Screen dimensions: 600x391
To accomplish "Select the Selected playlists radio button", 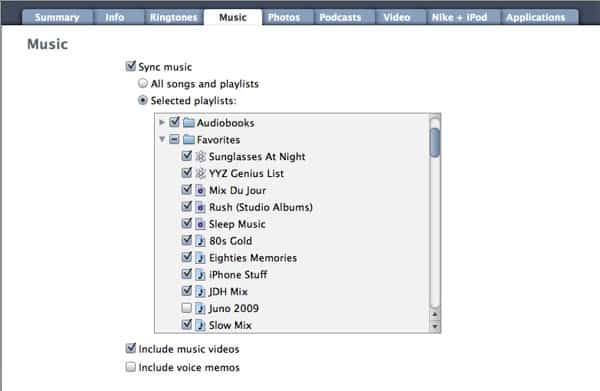I will tap(143, 100).
